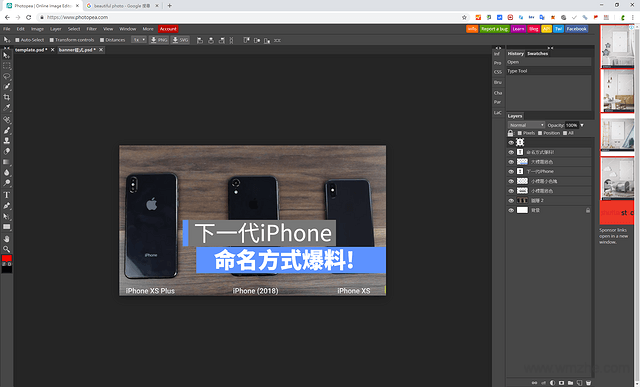Open the Learn link
Image resolution: width=640 pixels, height=387 pixels.
click(x=518, y=29)
